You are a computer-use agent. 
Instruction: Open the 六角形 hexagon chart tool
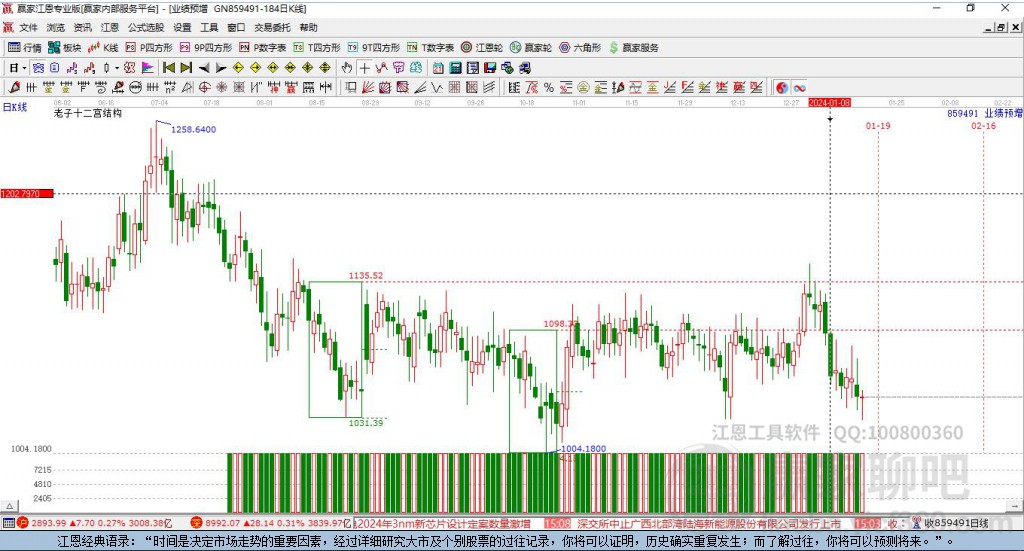click(x=583, y=47)
